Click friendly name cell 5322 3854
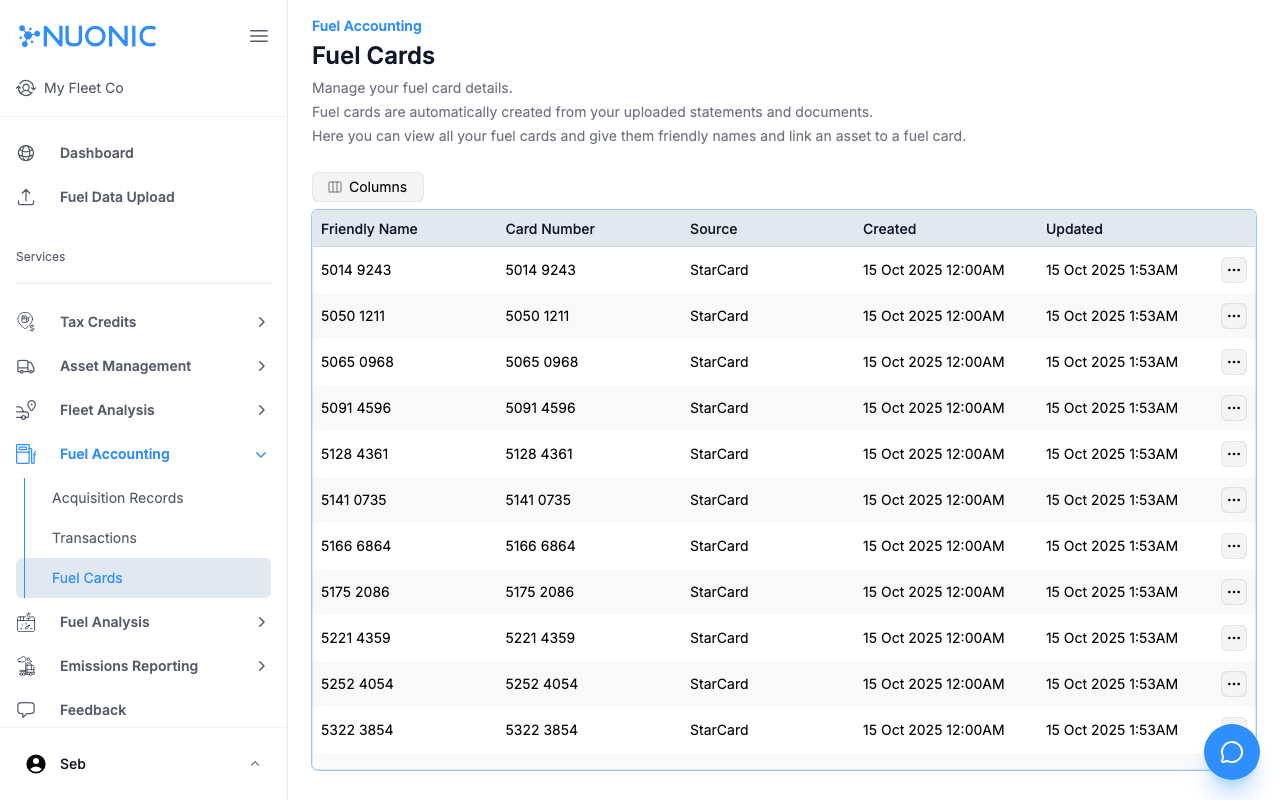Image resolution: width=1280 pixels, height=800 pixels. pyautogui.click(x=357, y=730)
